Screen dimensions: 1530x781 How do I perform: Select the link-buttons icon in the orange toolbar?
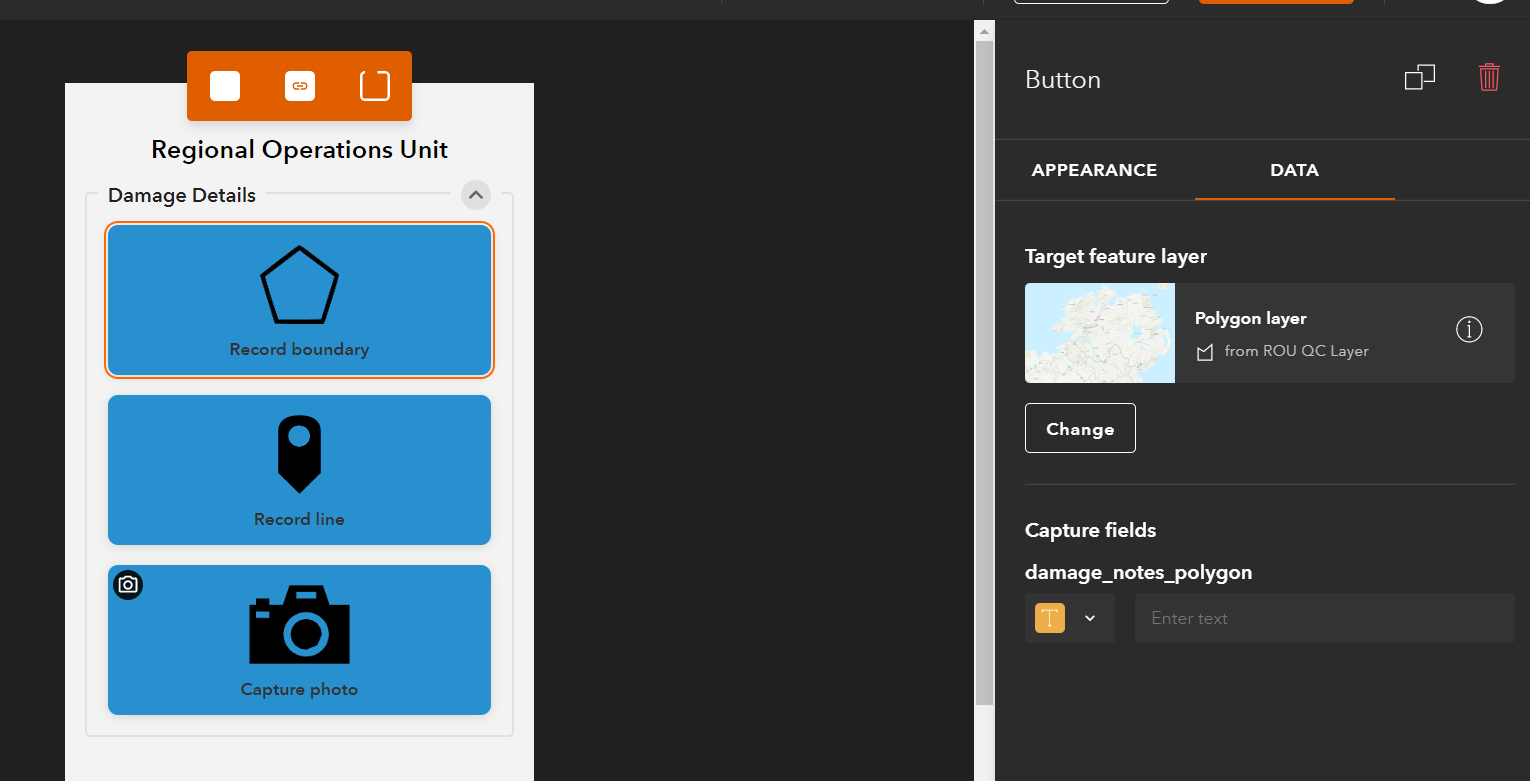tap(299, 85)
